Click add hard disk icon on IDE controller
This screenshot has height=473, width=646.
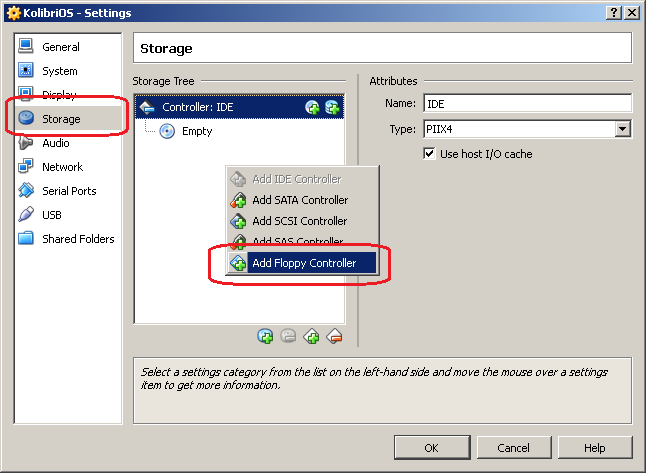pyautogui.click(x=331, y=107)
